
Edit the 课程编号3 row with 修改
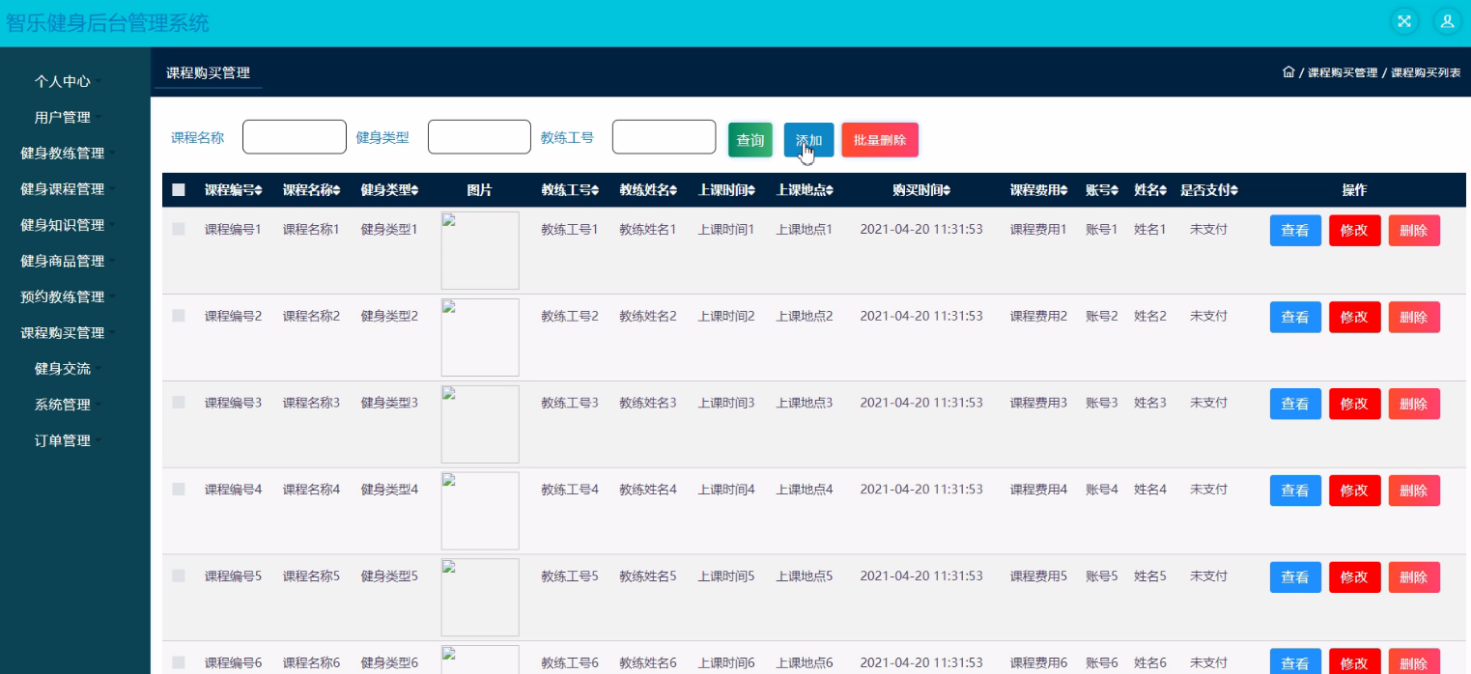tap(1354, 404)
